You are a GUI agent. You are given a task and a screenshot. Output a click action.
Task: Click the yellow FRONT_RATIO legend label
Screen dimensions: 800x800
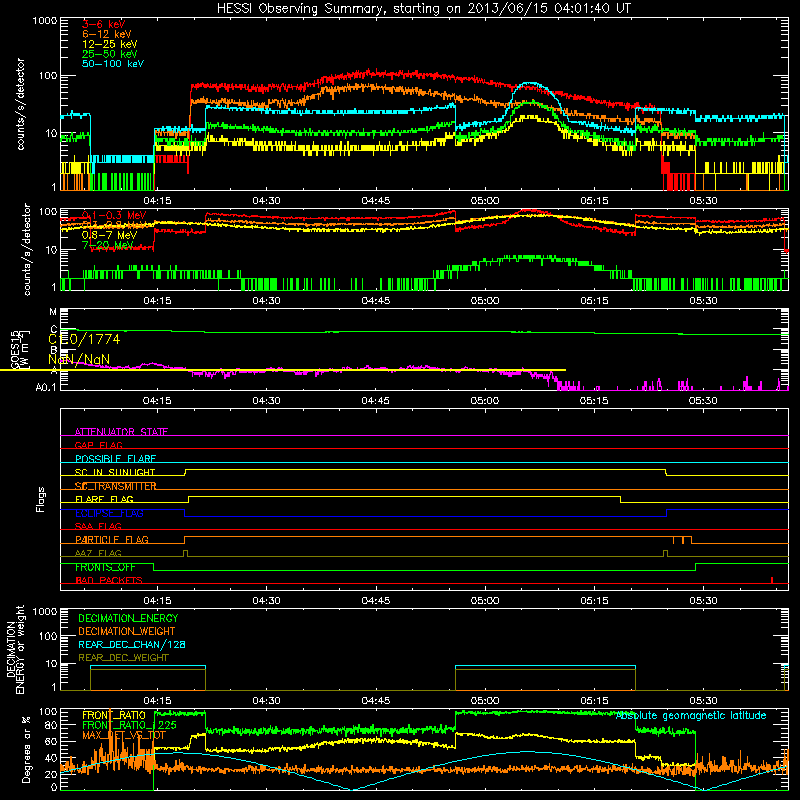point(114,715)
